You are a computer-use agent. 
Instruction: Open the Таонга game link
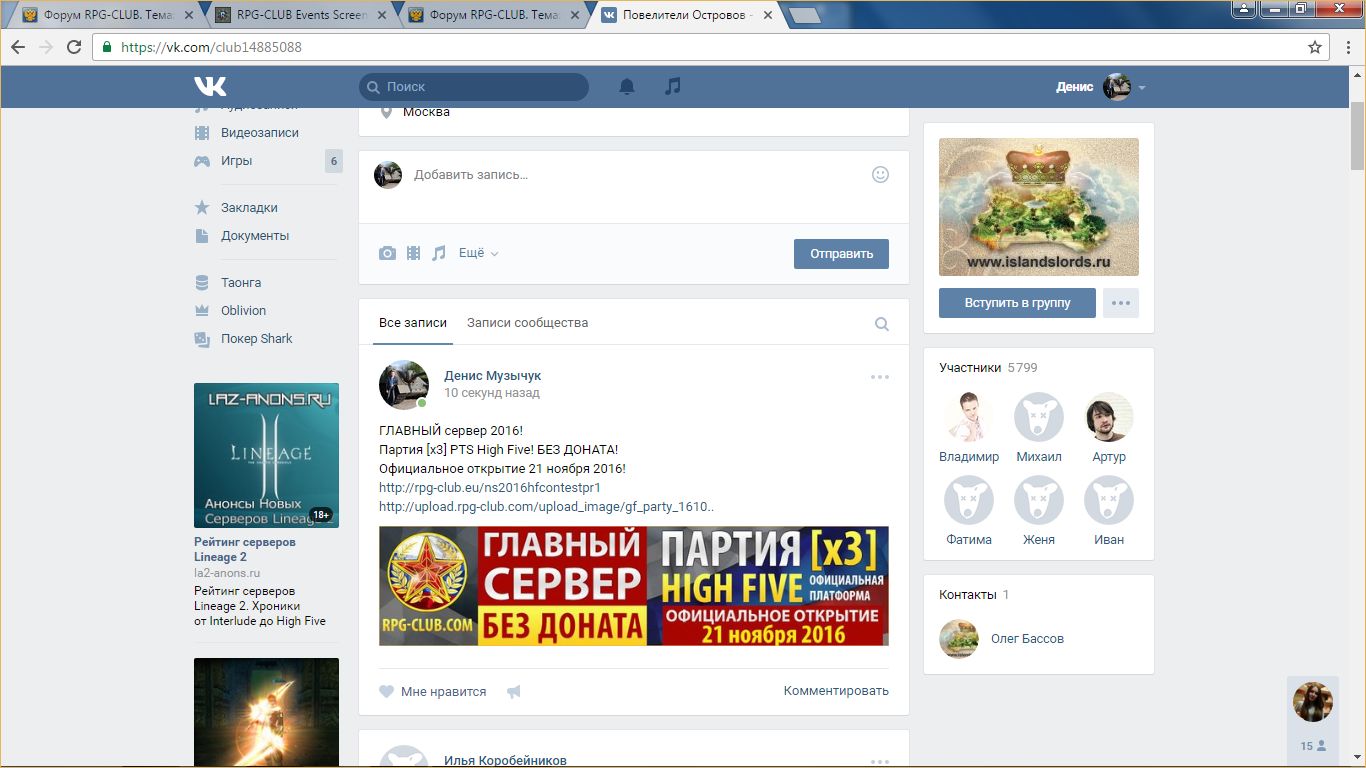pos(240,283)
